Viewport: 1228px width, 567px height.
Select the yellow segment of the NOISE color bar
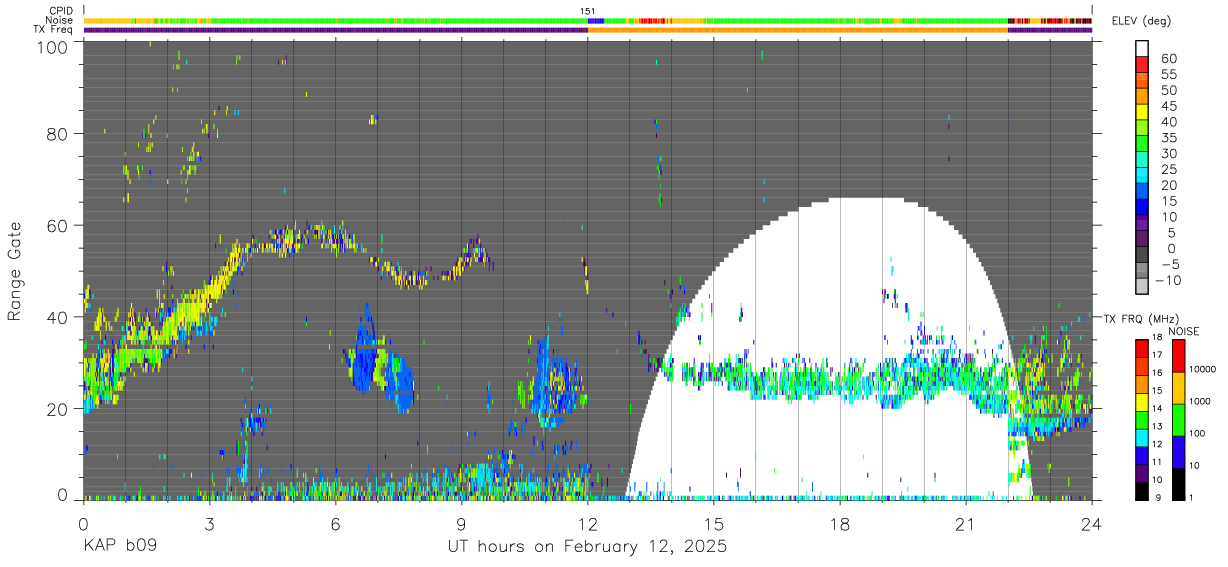tap(1178, 388)
